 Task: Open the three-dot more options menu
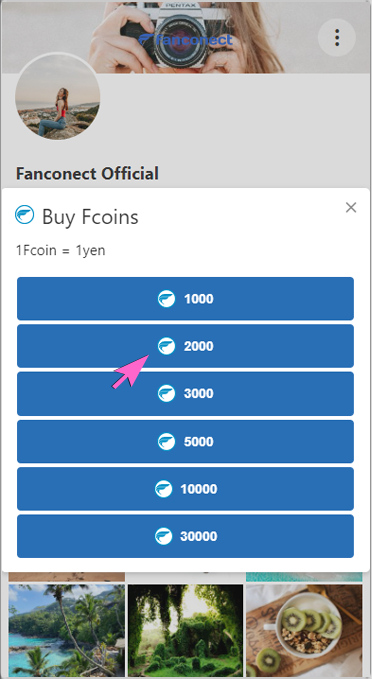click(337, 38)
